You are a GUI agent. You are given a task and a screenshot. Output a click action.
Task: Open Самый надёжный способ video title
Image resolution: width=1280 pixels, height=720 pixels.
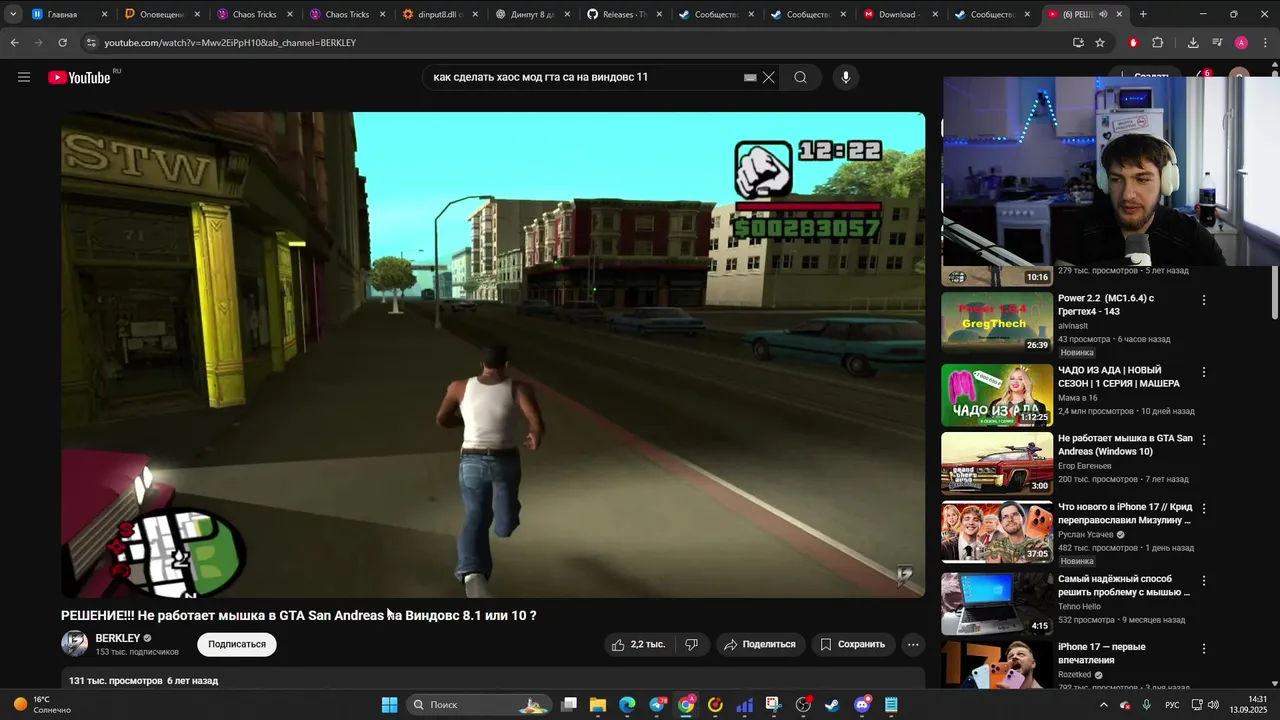1124,585
